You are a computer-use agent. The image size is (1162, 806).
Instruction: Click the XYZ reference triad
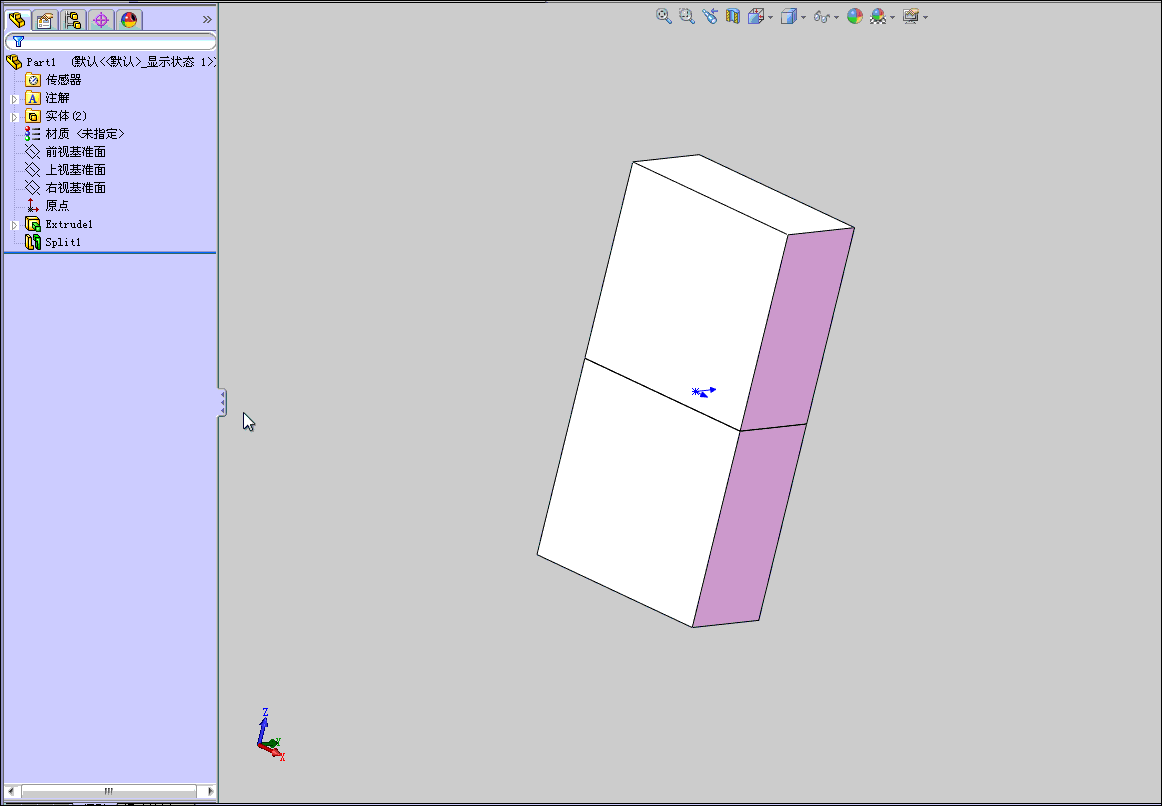(270, 736)
